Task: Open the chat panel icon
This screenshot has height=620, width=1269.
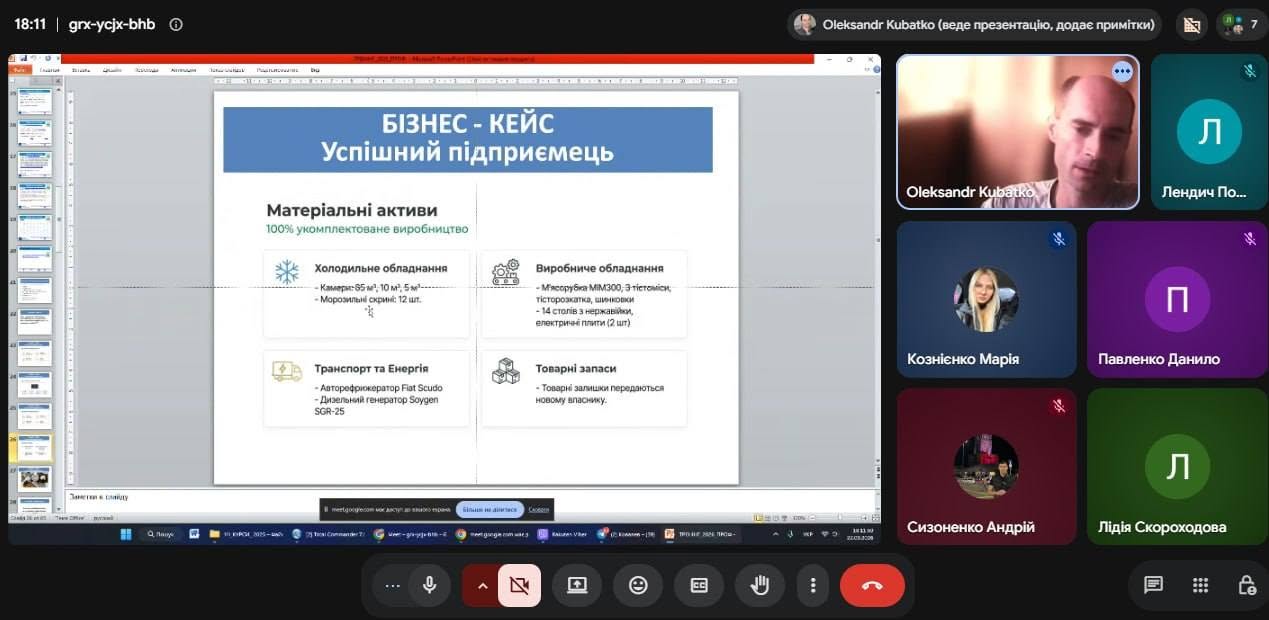Action: [x=1153, y=586]
